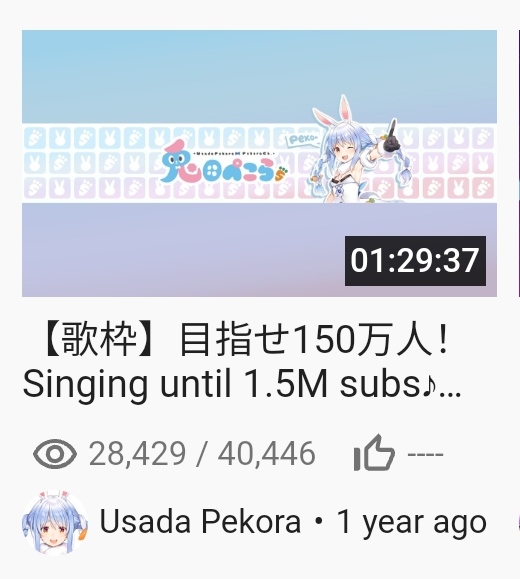Click the pointing gloved hand in artwork

click(390, 138)
